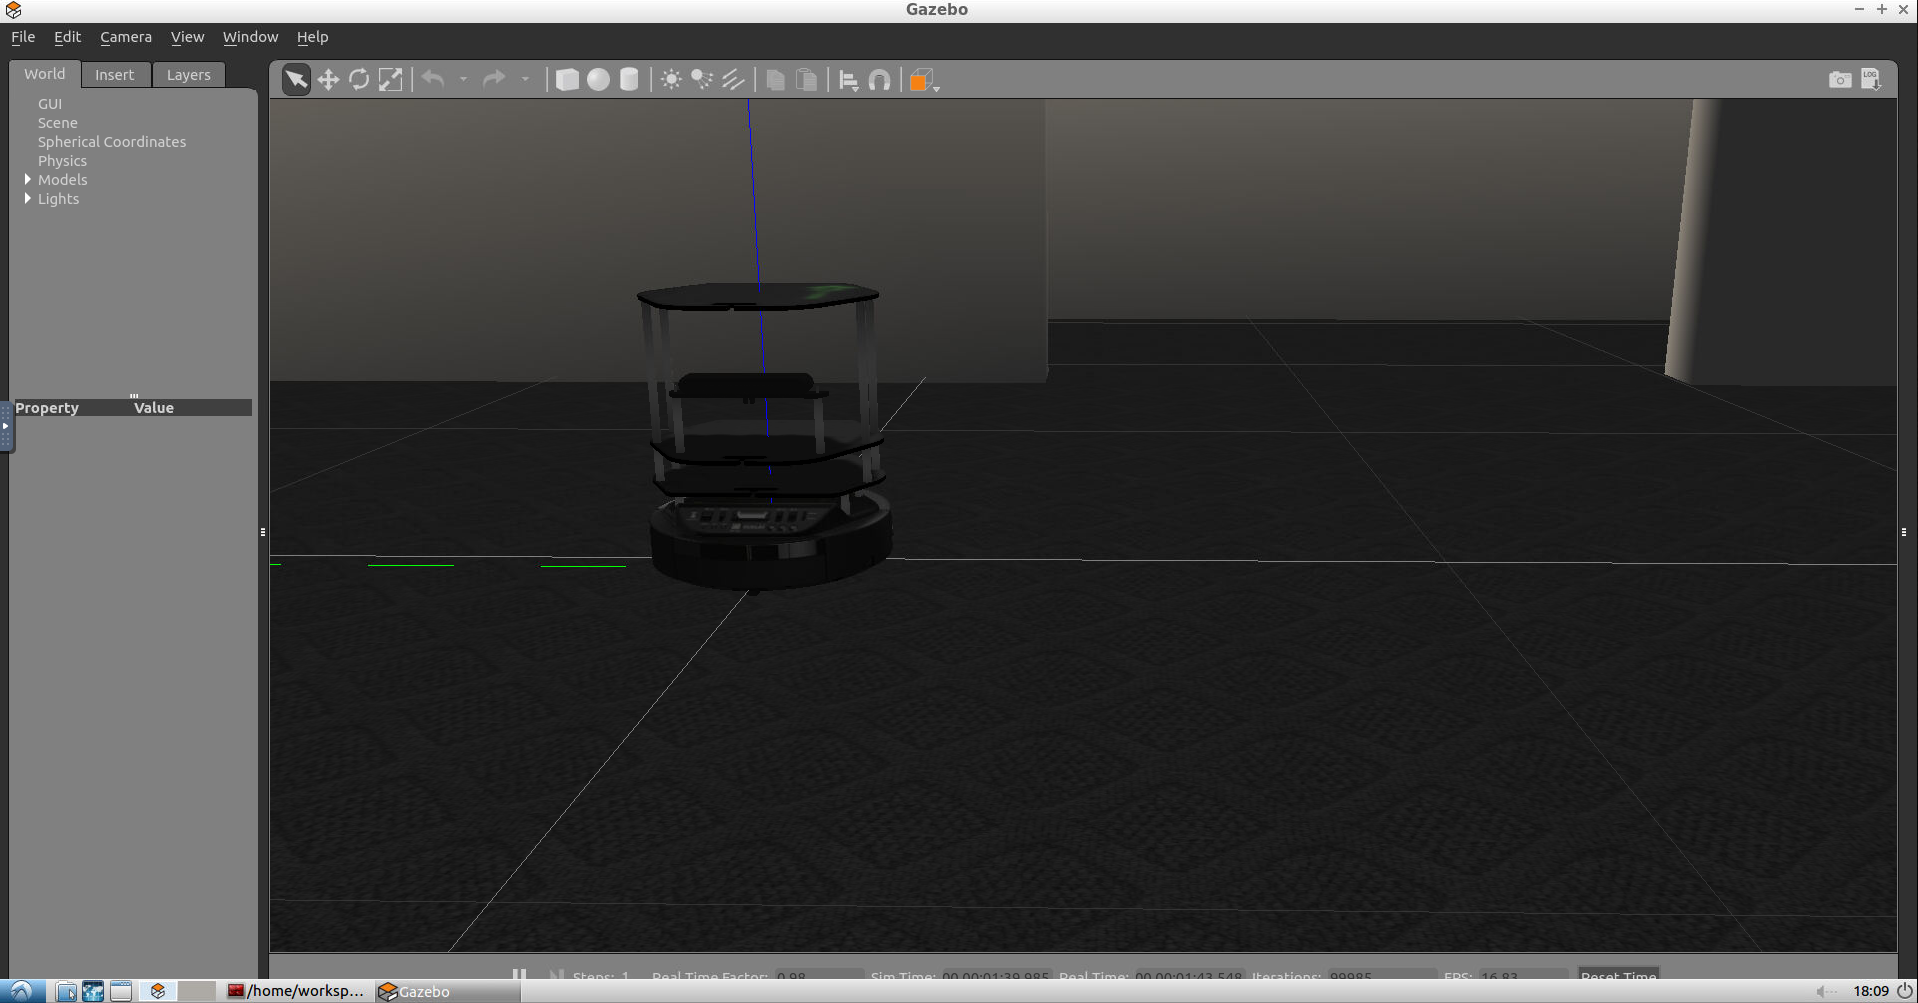The image size is (1918, 1003).
Task: Click the Copy icon in toolbar
Action: click(775, 79)
